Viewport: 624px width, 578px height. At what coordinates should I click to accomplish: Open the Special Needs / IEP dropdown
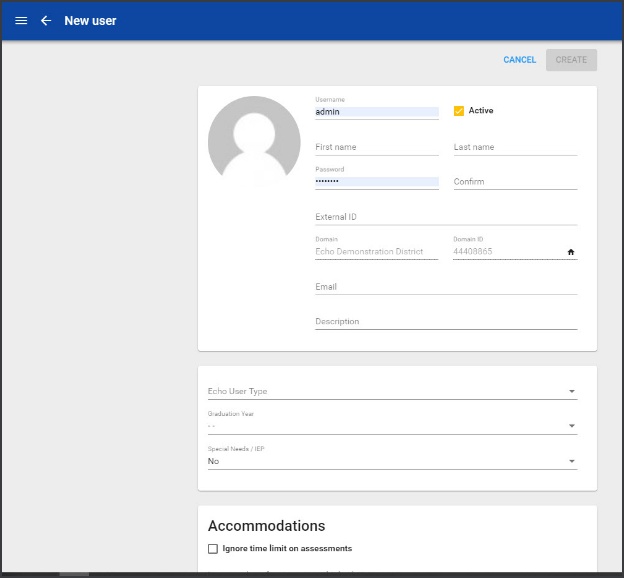pyautogui.click(x=391, y=461)
